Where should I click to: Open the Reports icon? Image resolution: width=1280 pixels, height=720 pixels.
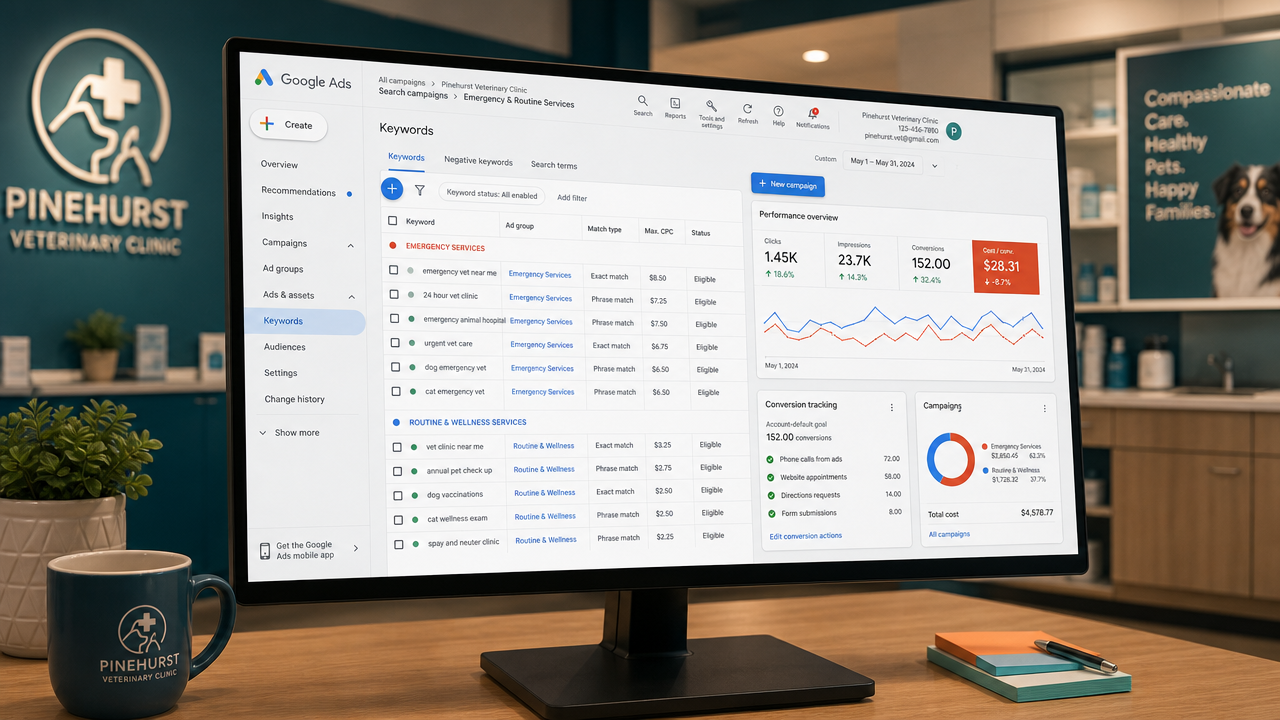(x=675, y=103)
